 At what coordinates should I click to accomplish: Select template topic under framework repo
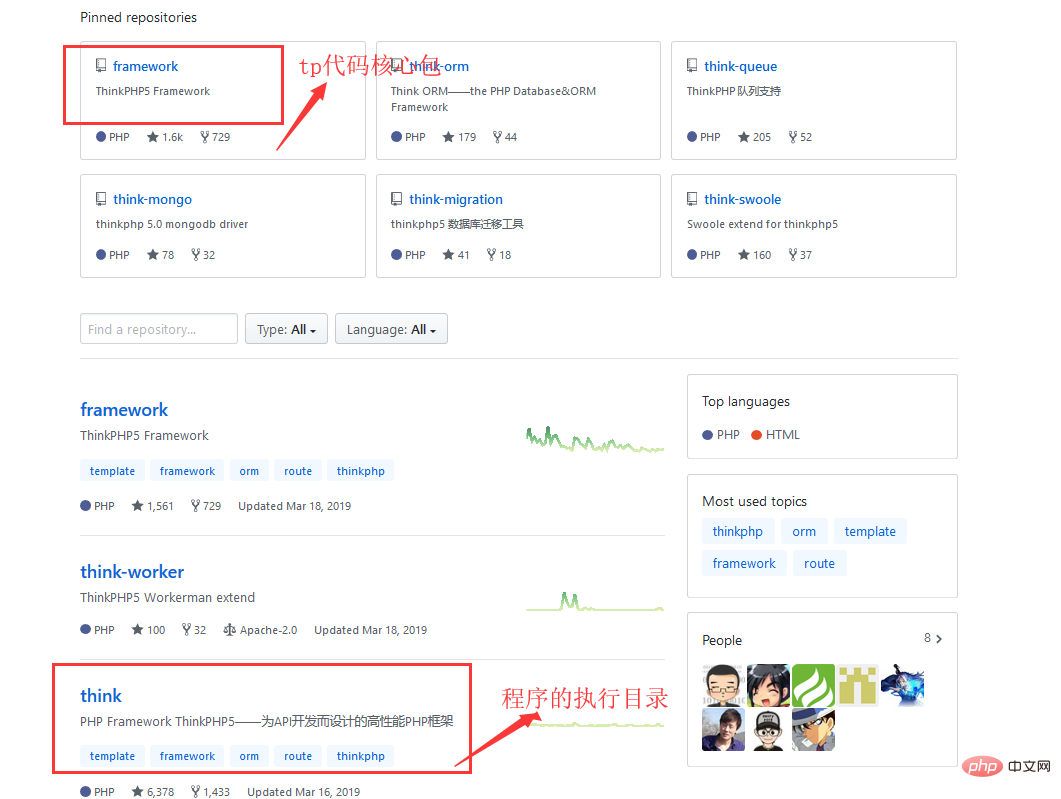[x=112, y=471]
